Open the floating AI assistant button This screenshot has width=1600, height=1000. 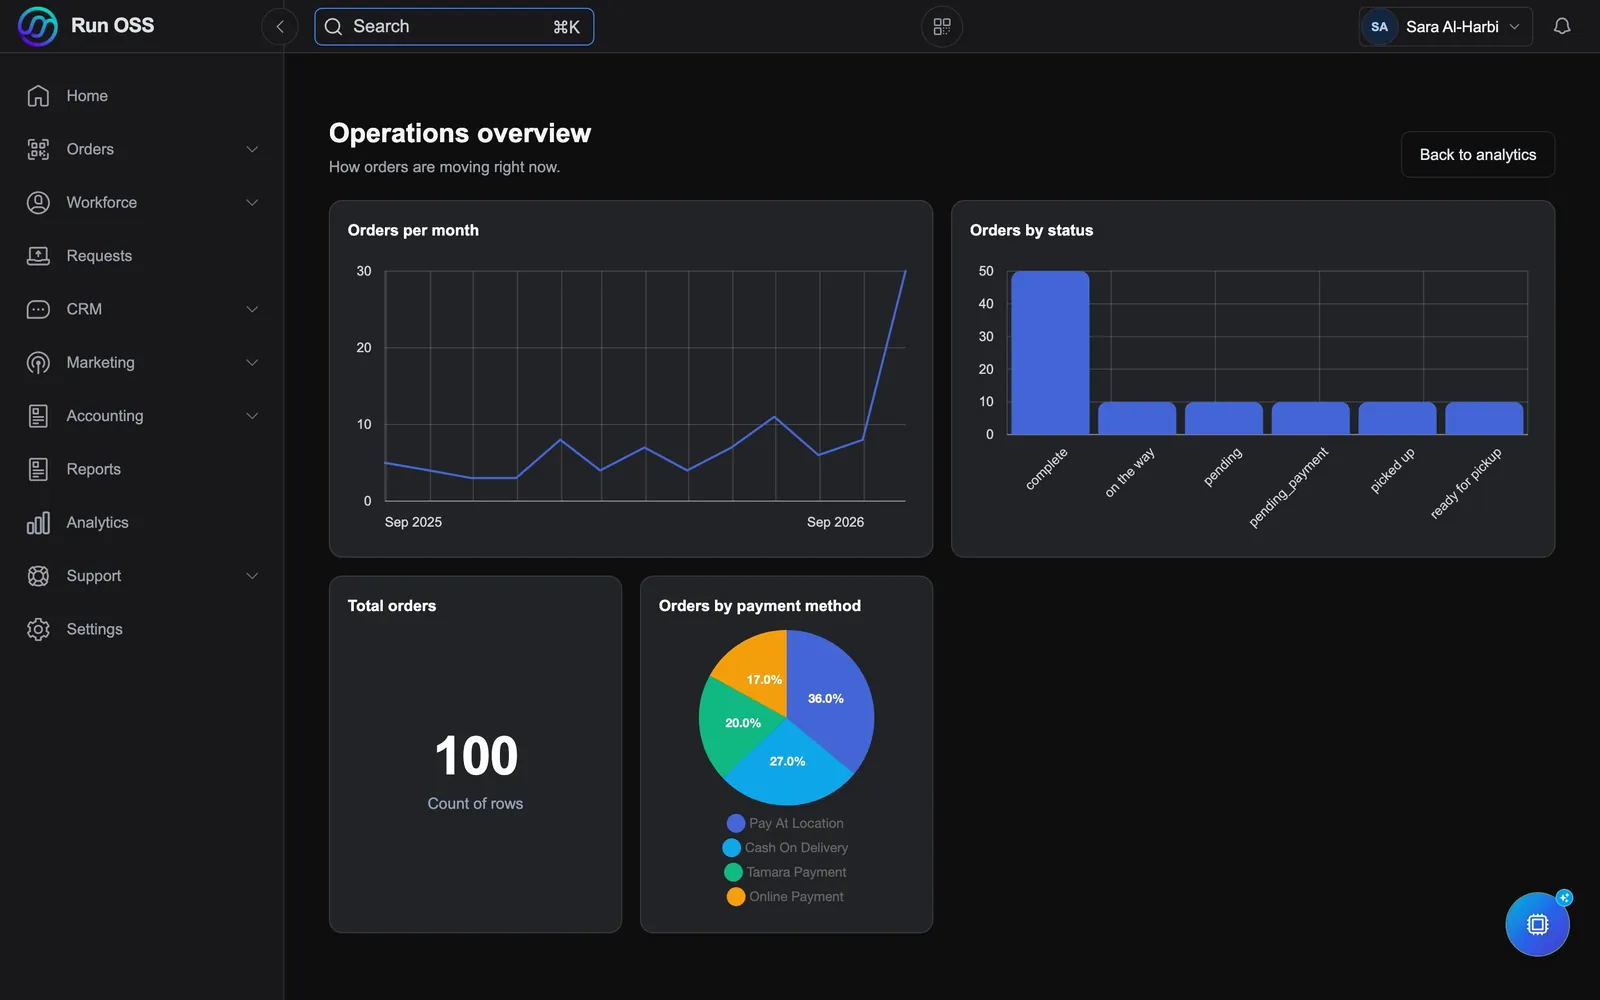point(1537,924)
